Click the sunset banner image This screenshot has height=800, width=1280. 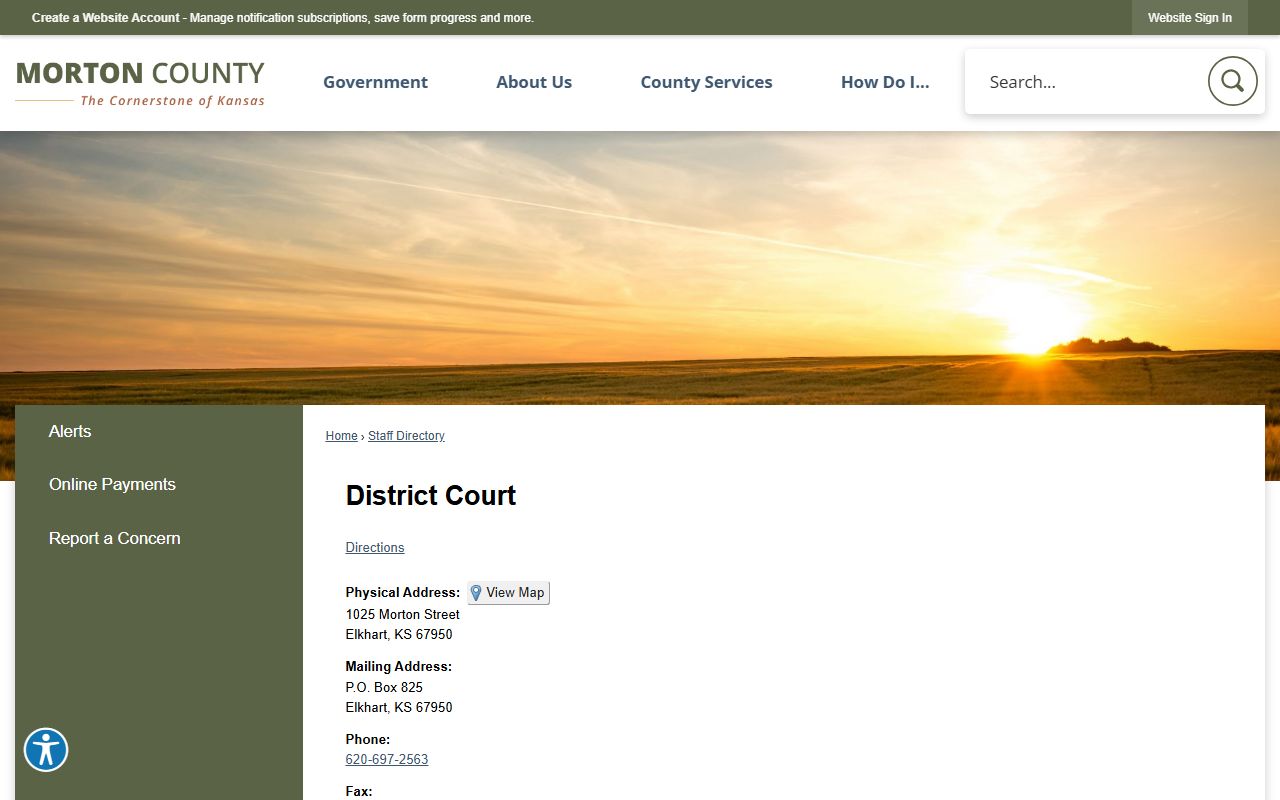640,267
